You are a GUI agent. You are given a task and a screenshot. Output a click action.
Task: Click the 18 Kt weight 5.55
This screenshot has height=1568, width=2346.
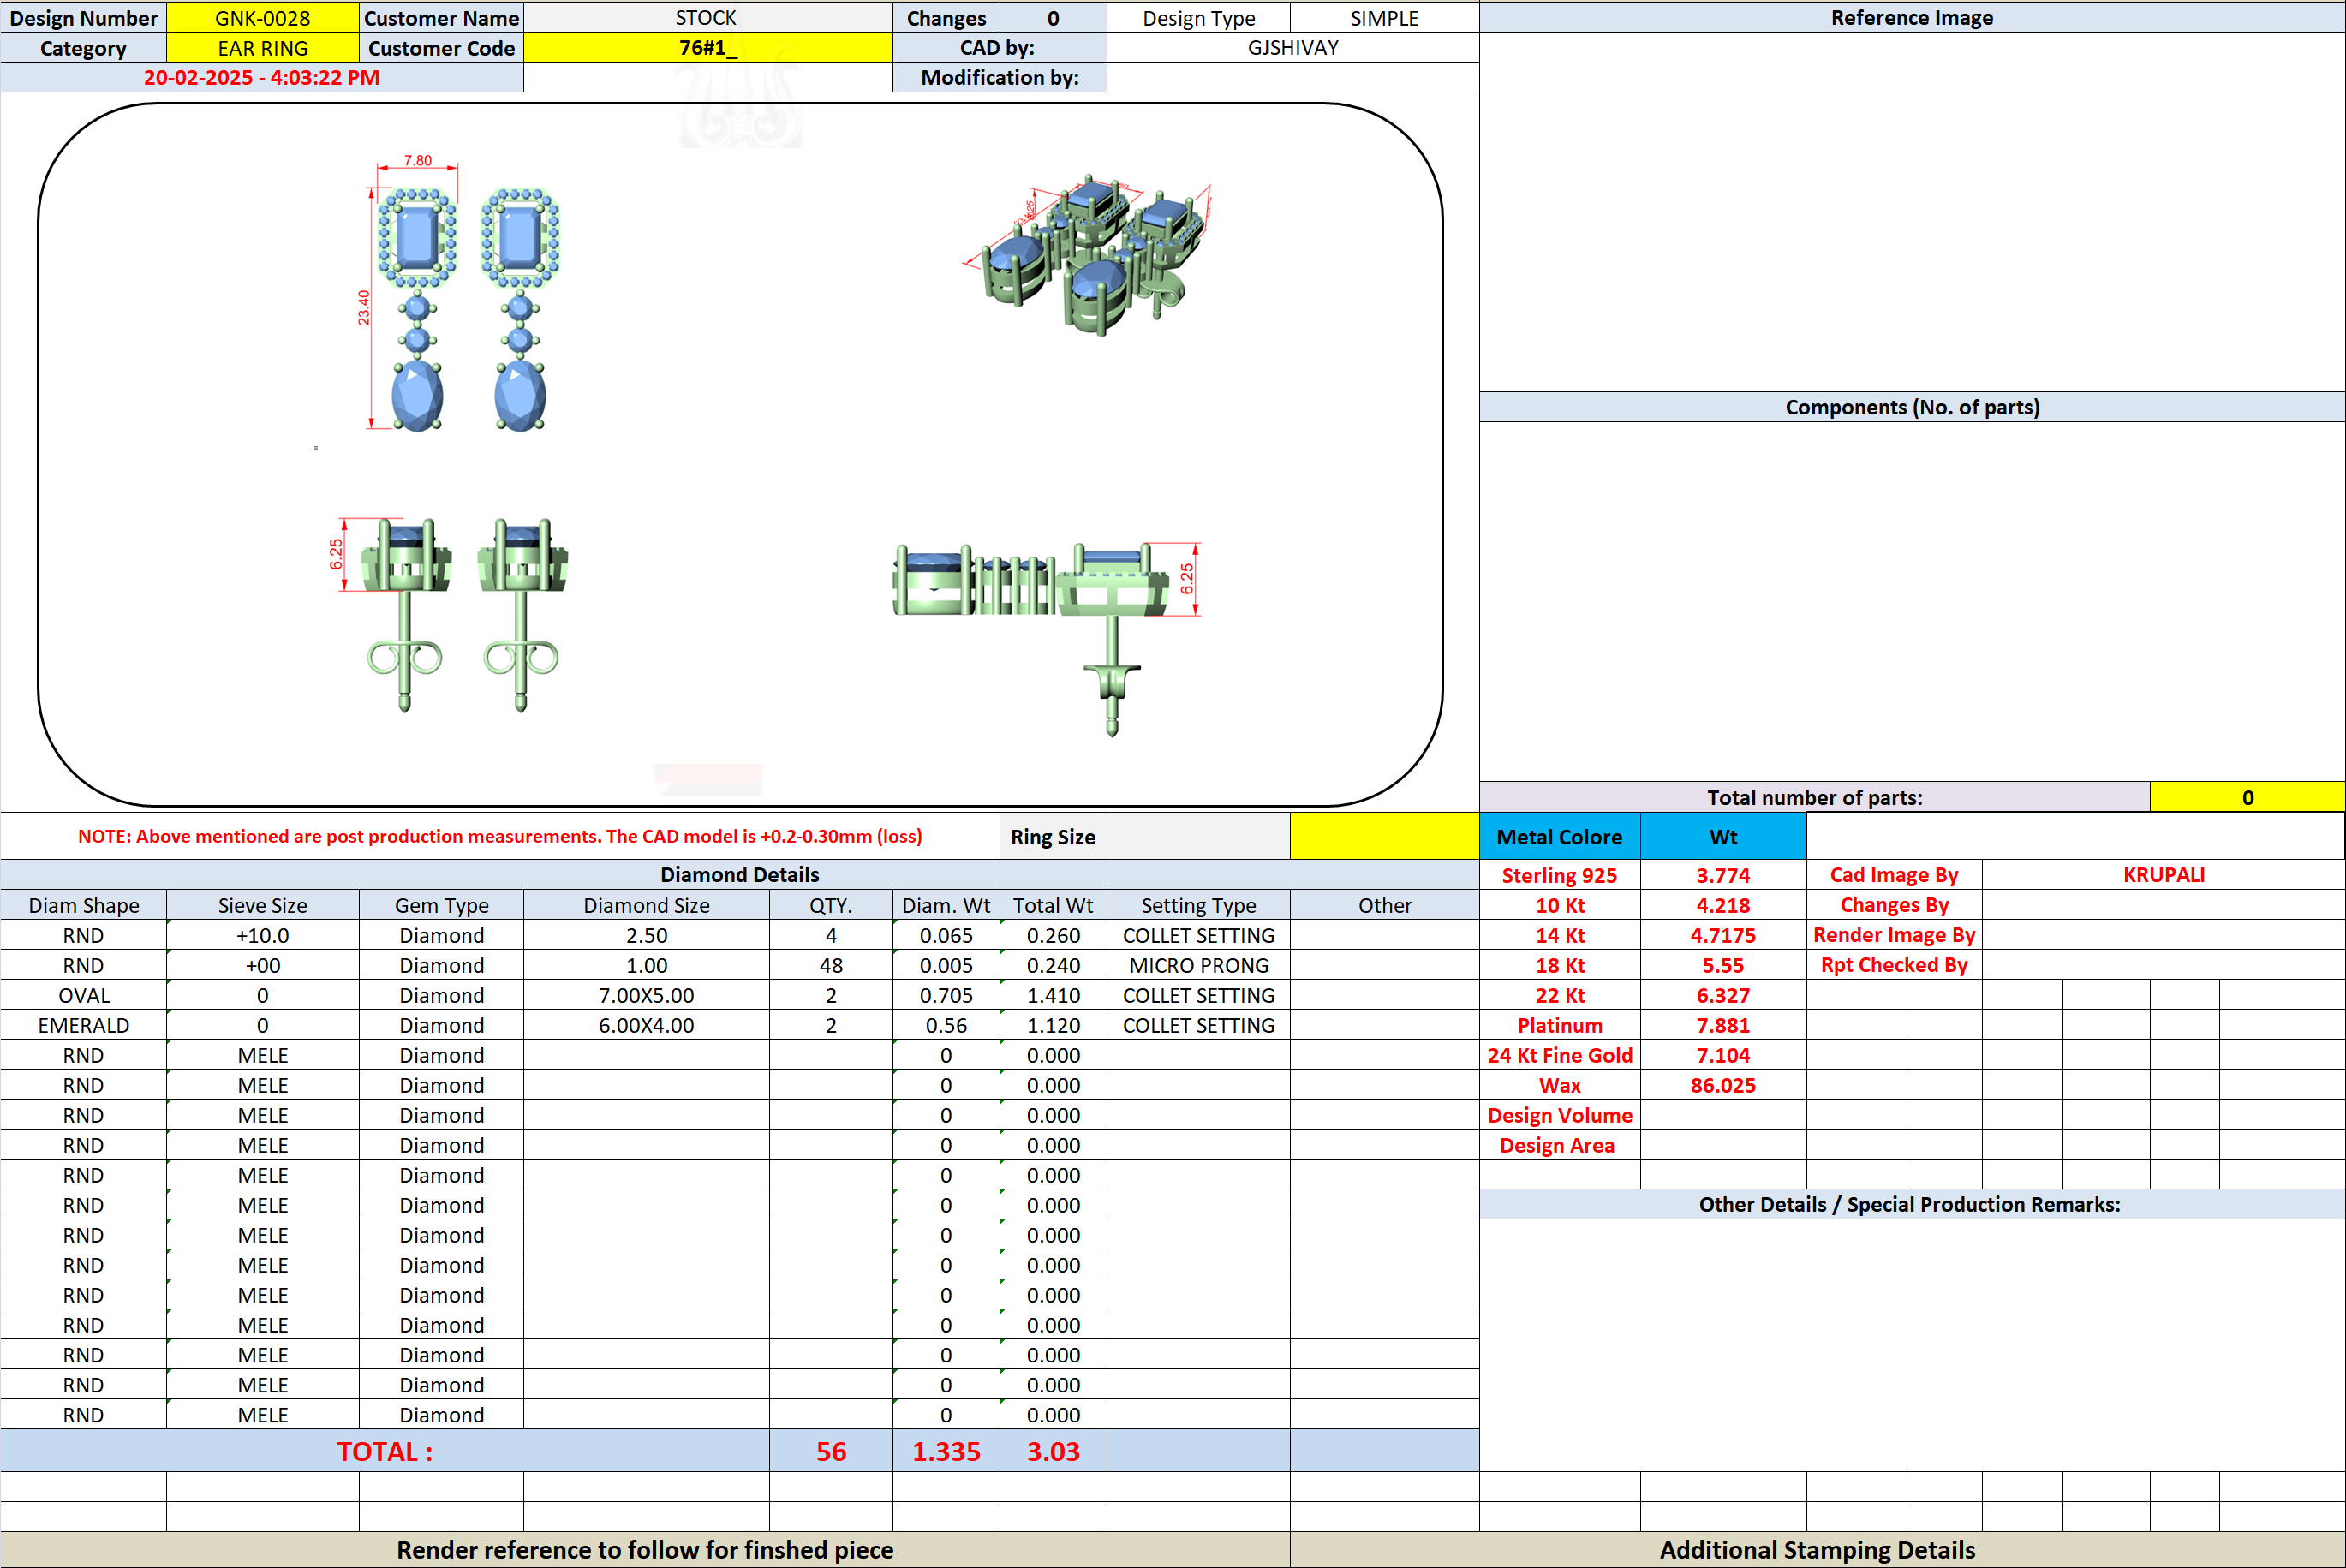(x=1722, y=965)
